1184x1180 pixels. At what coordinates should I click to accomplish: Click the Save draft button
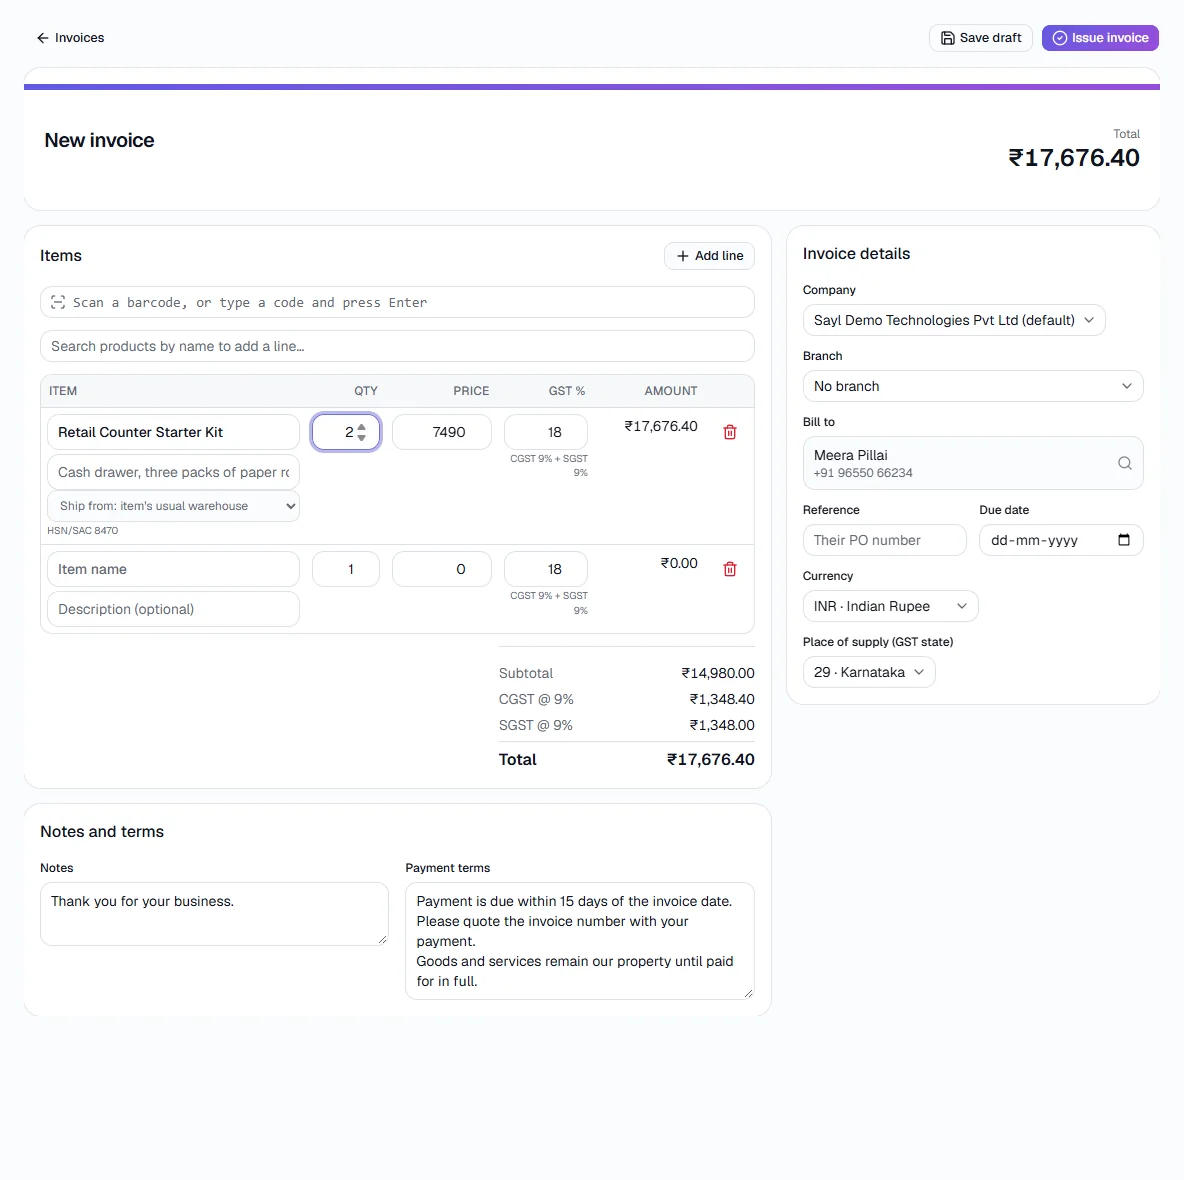pyautogui.click(x=980, y=38)
